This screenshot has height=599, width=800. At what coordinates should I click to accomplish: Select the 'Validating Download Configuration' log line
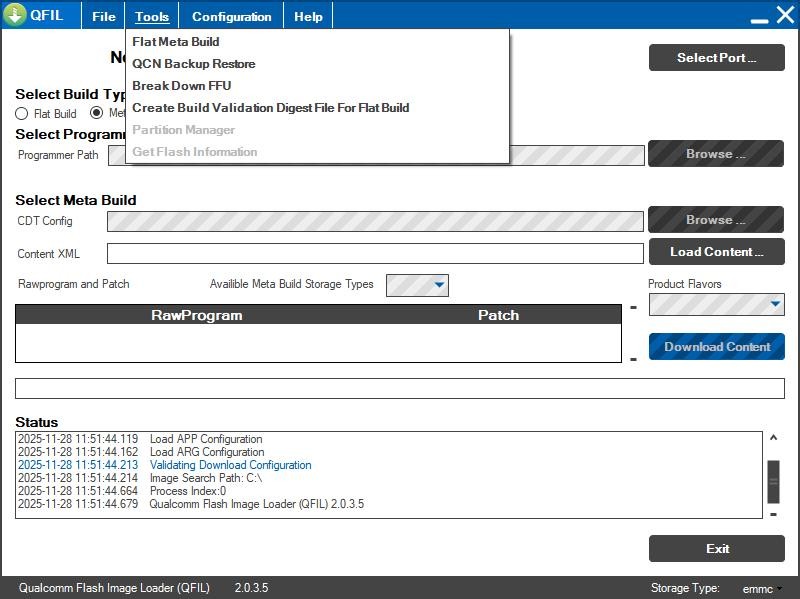click(165, 465)
